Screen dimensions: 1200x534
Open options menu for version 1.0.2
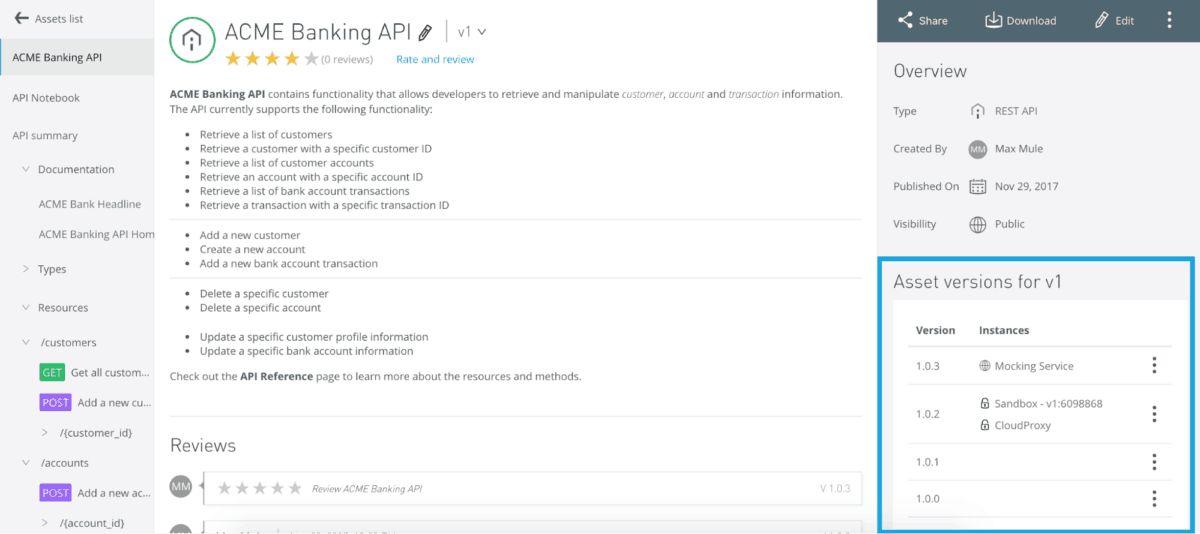1154,414
